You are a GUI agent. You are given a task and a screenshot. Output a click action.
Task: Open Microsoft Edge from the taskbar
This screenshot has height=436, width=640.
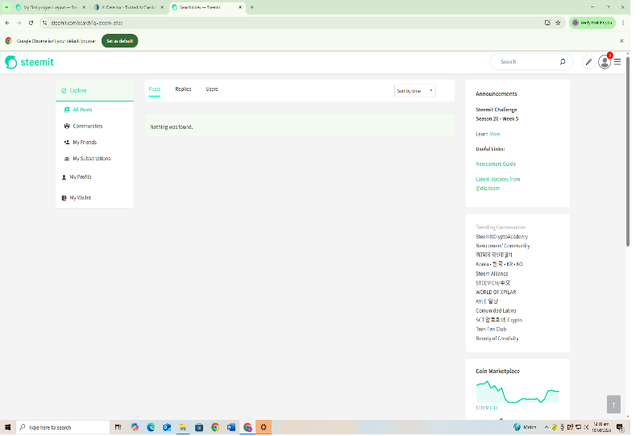(151, 427)
